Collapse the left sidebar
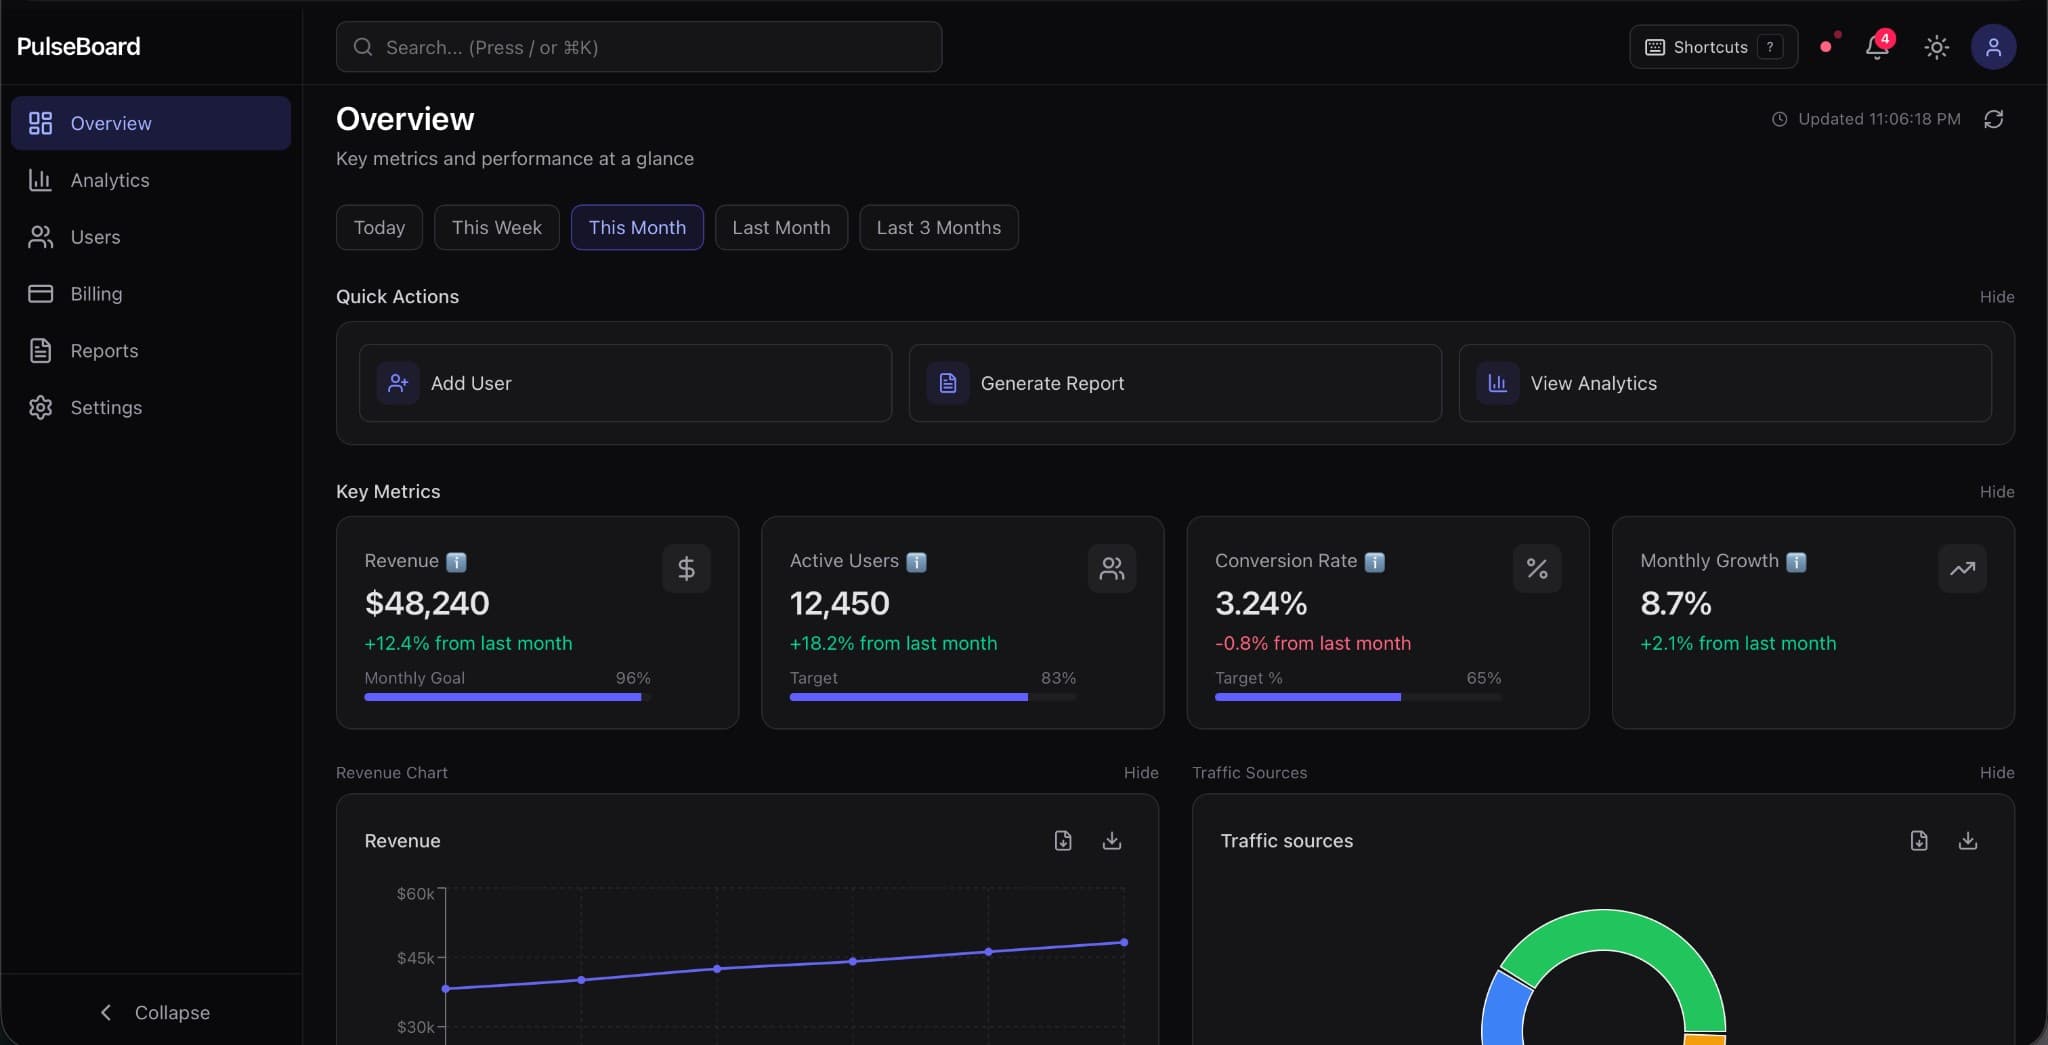Viewport: 2048px width, 1045px height. point(154,1012)
